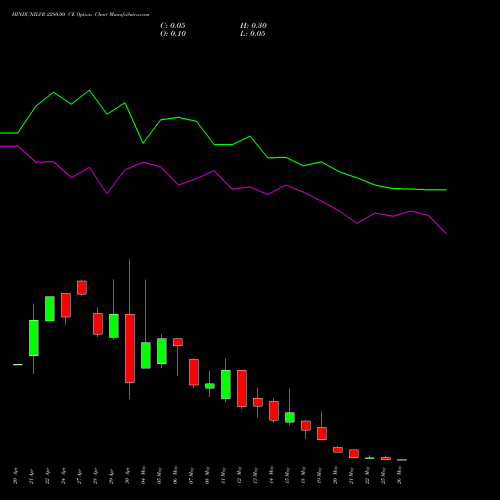Image resolution: width=500 pixels, height=500 pixels.
Task: Click the '21 Apr' date label
Action: pos(31,476)
